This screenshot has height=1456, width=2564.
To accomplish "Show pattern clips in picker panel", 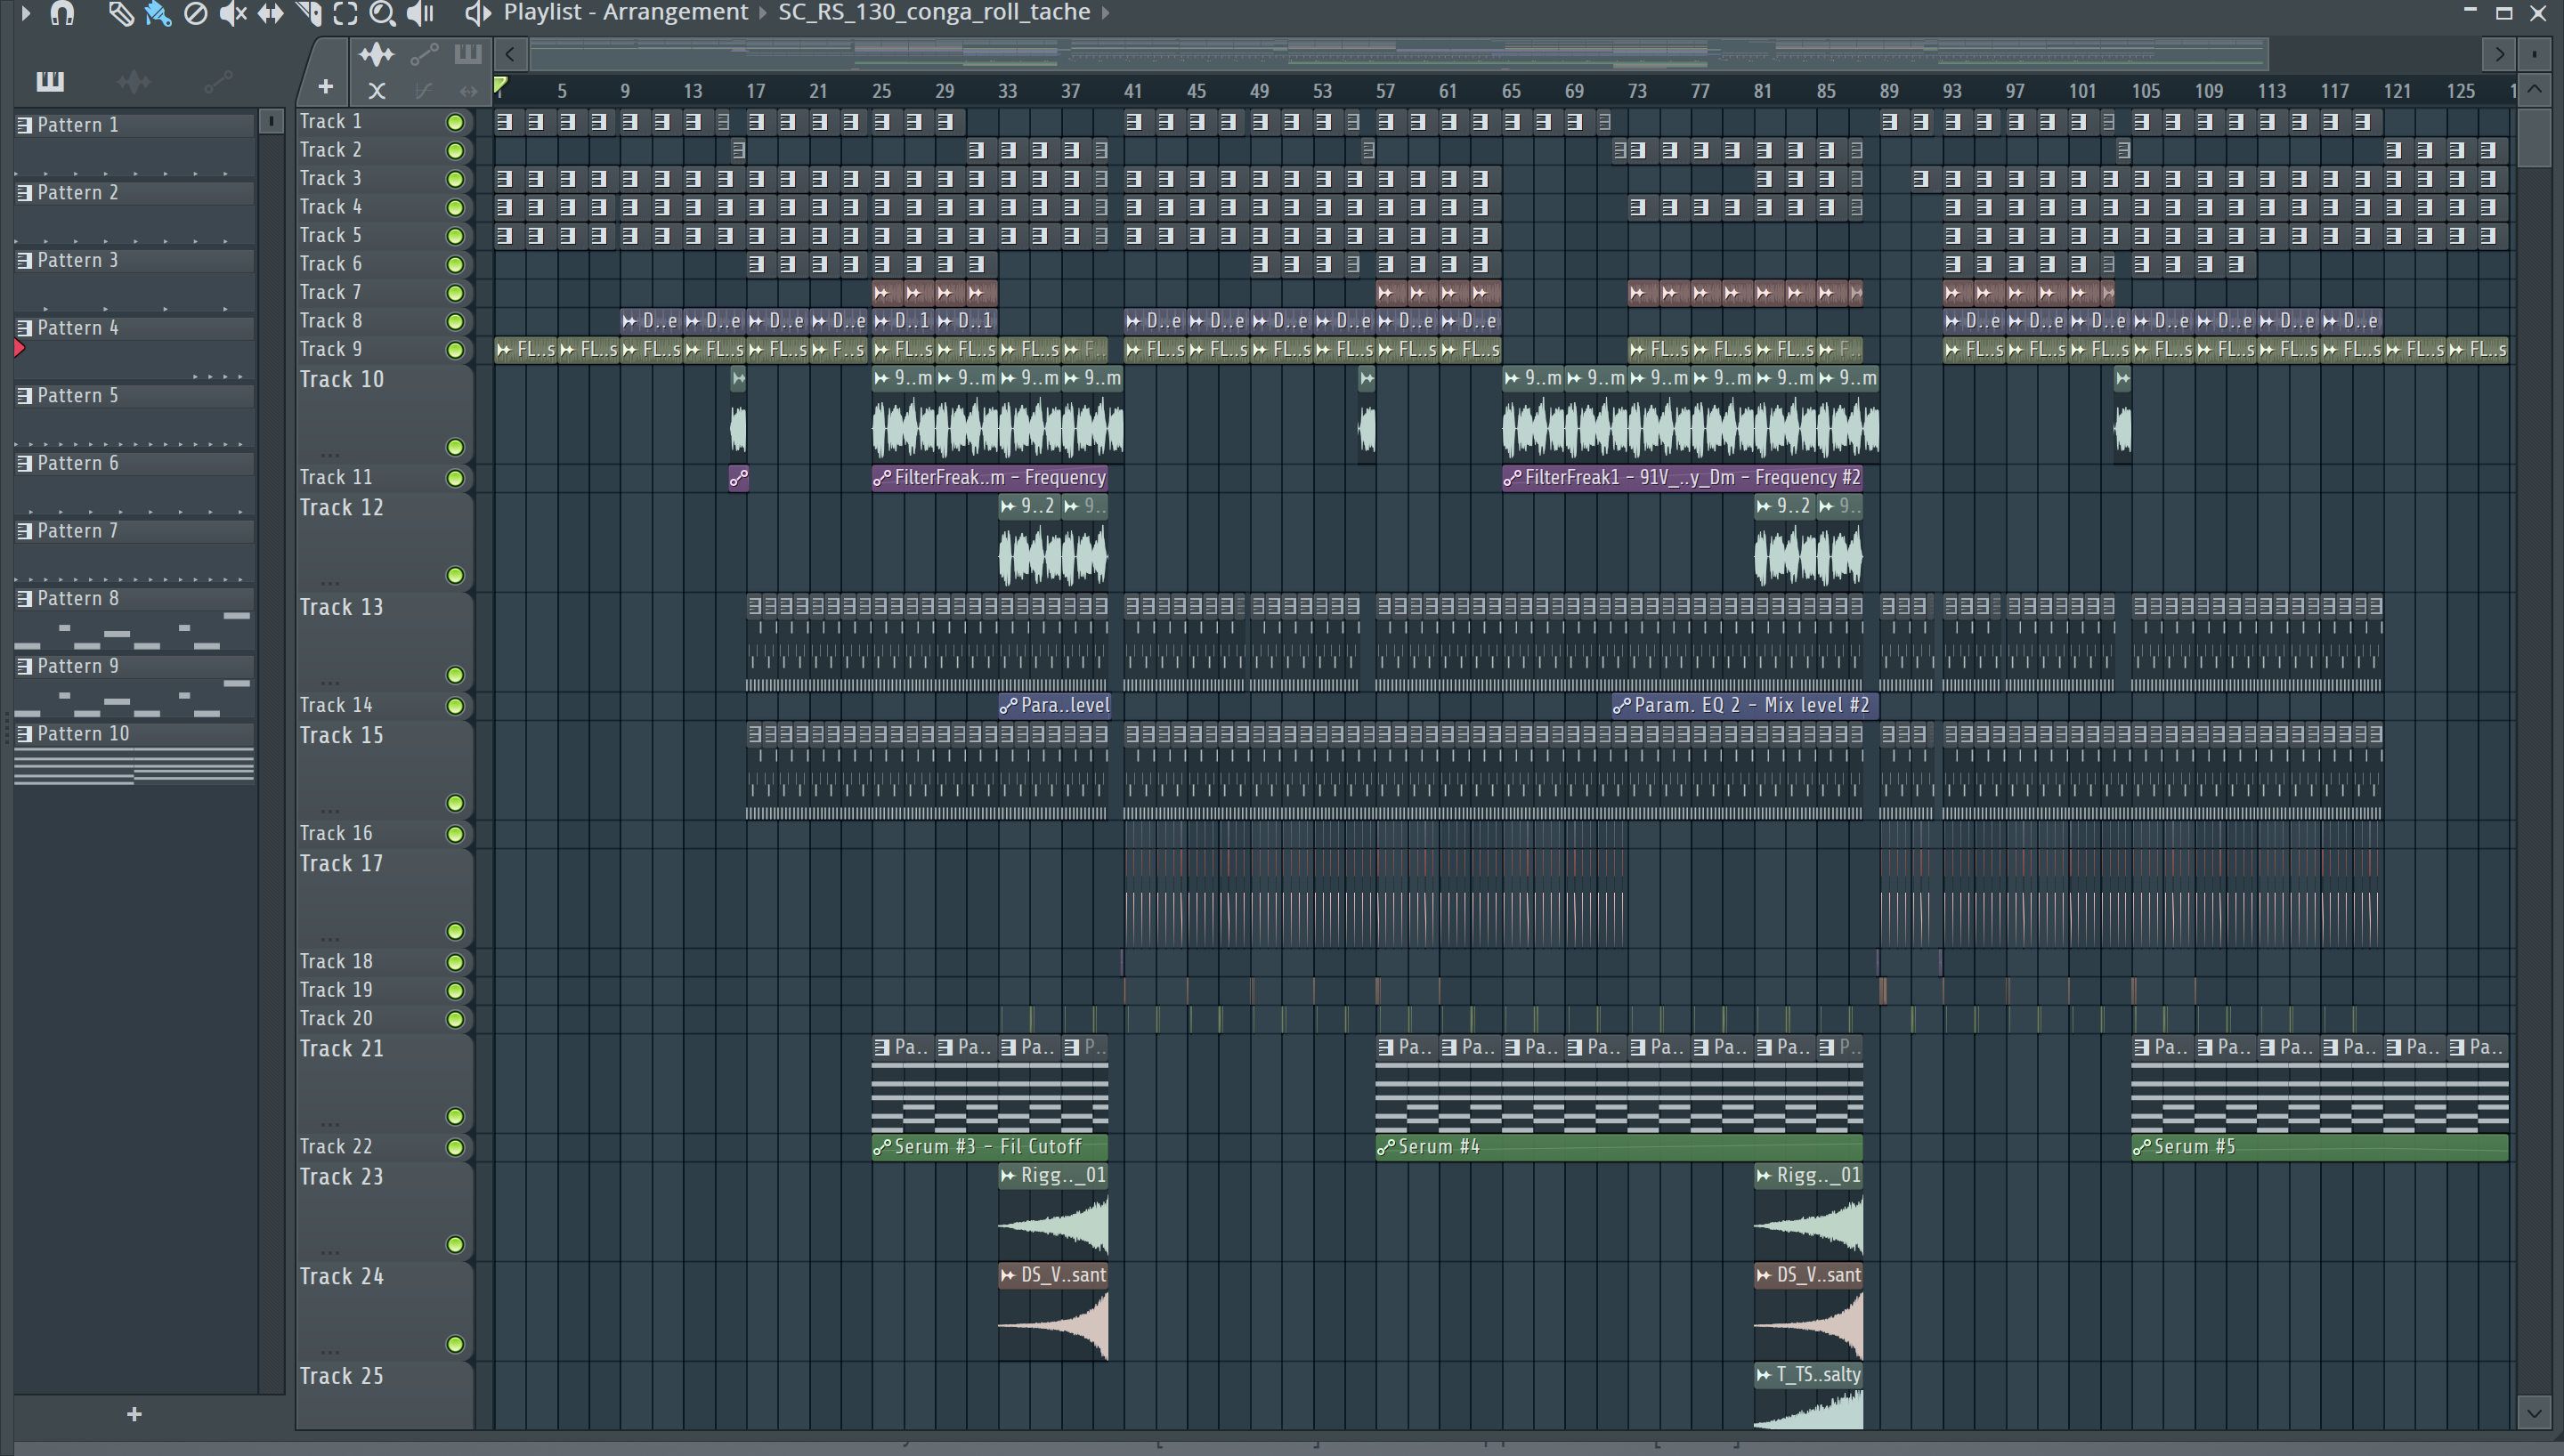I will coord(49,81).
